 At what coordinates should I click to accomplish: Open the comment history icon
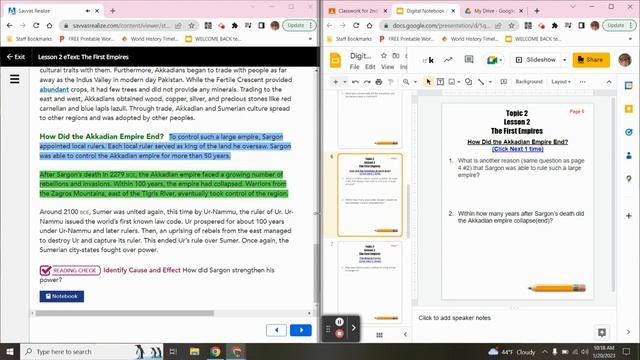click(x=469, y=60)
